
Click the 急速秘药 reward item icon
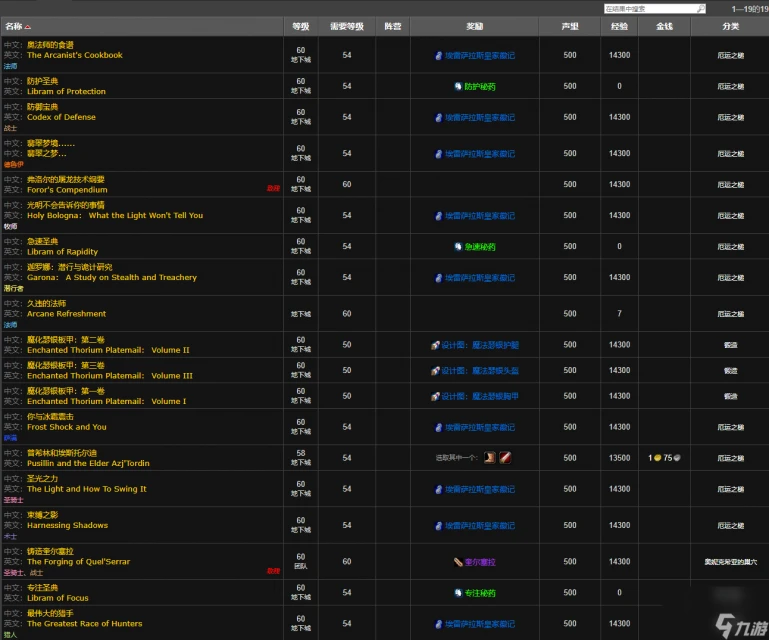click(x=458, y=246)
